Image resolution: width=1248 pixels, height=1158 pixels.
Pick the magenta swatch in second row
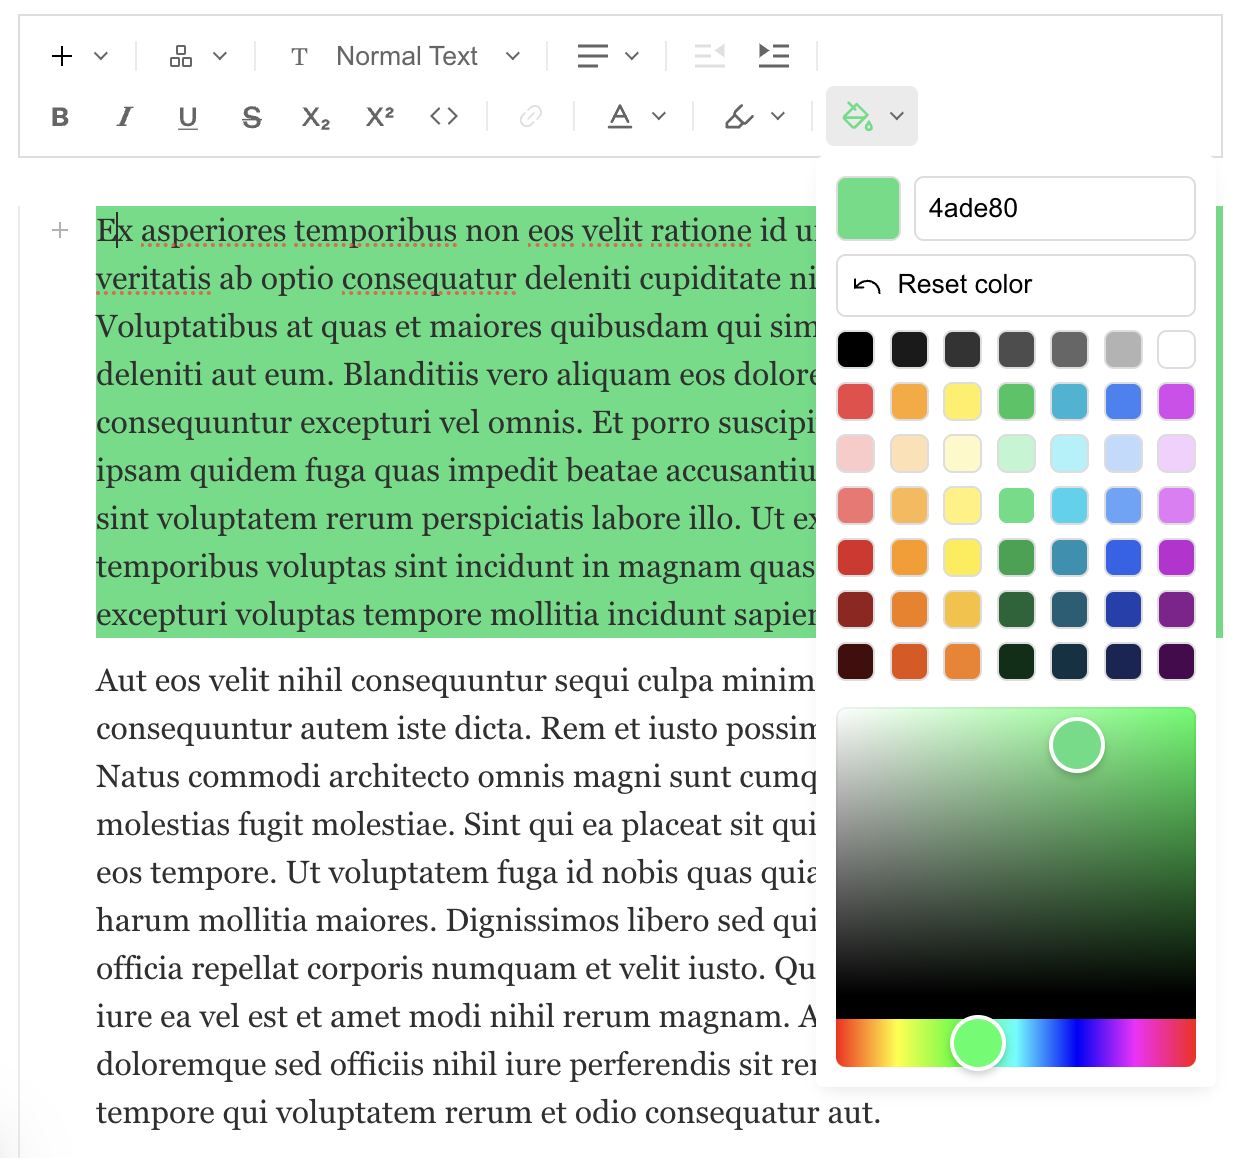1176,401
